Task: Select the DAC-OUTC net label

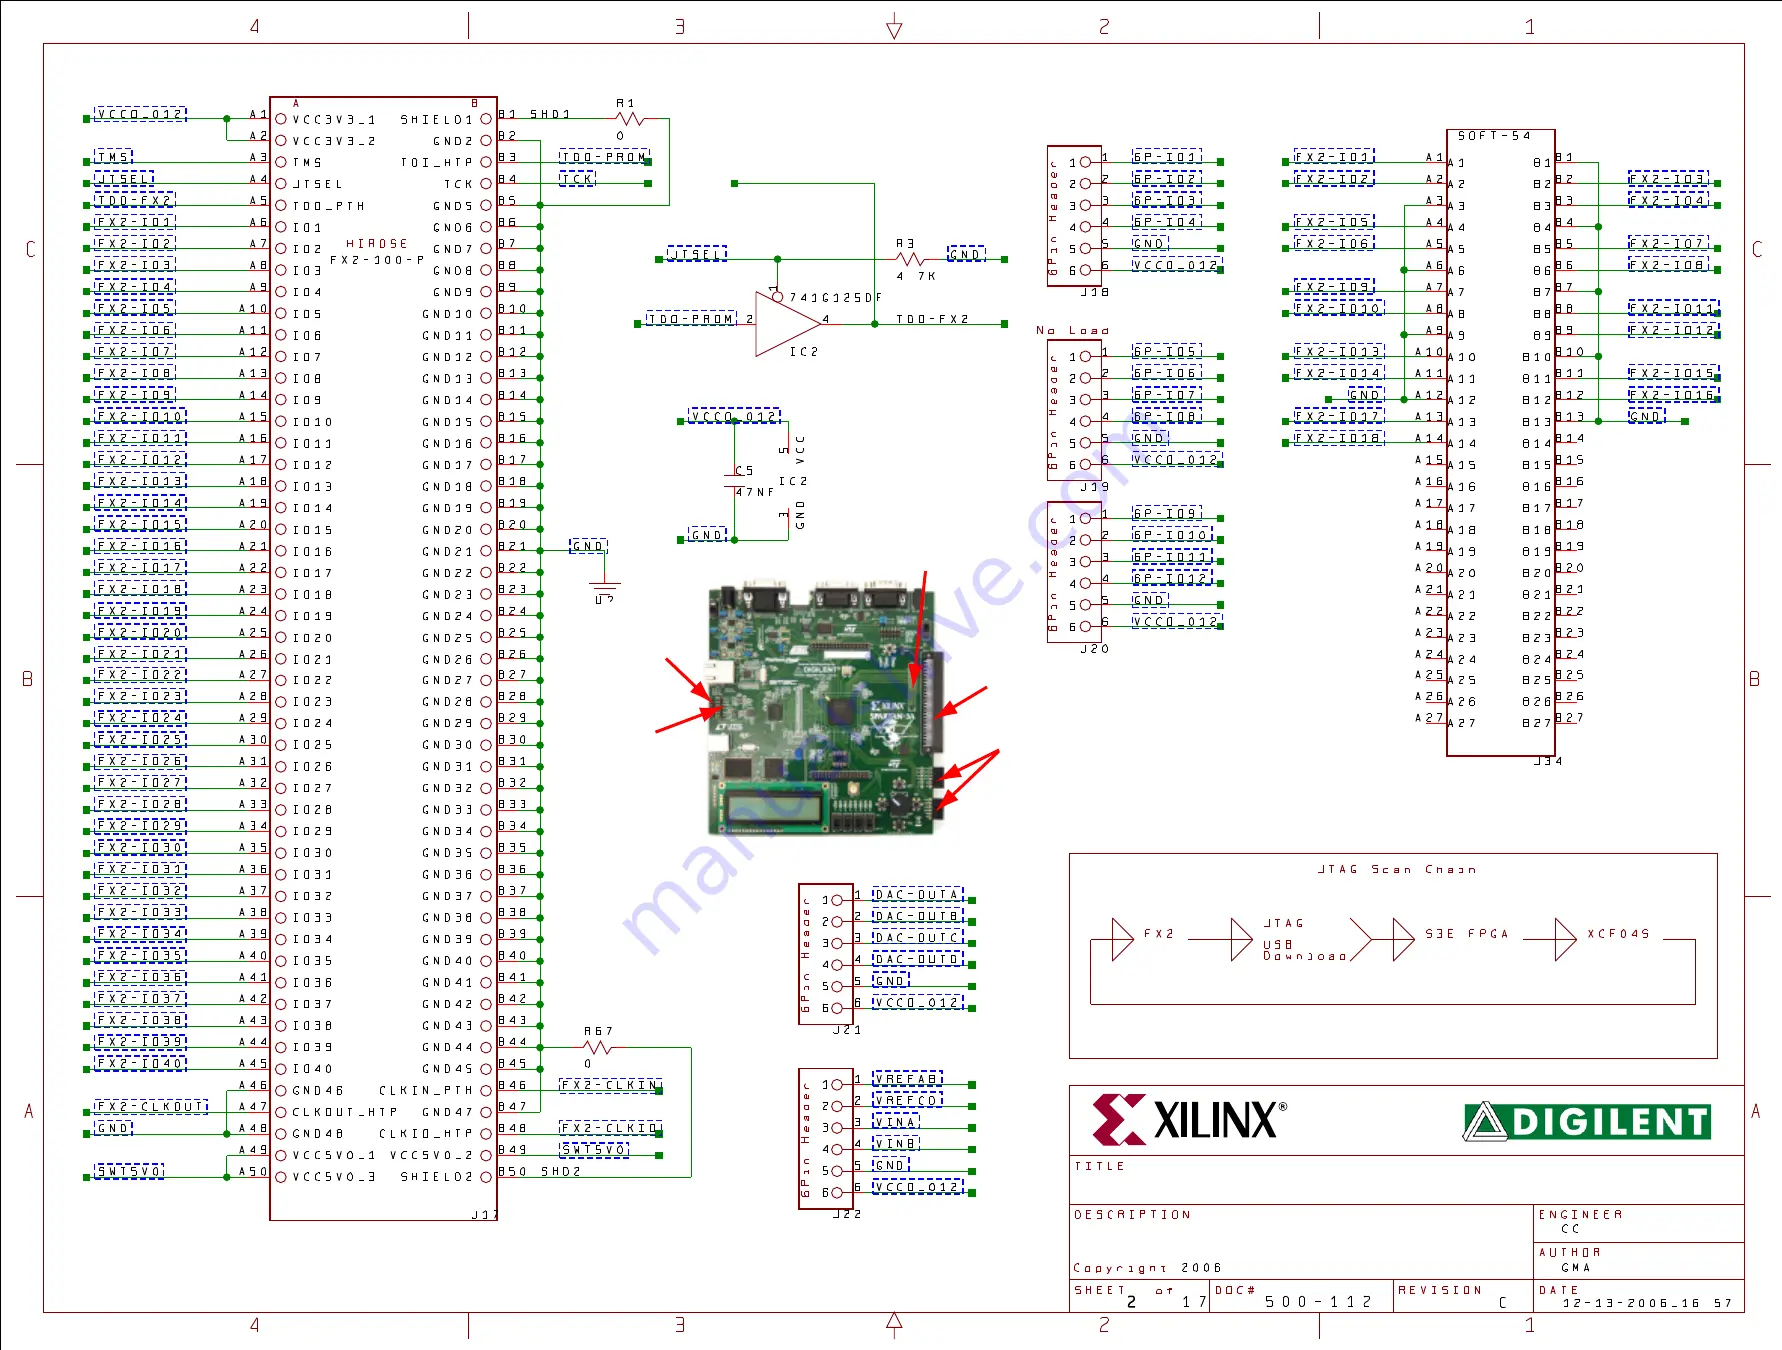Action: (x=918, y=938)
